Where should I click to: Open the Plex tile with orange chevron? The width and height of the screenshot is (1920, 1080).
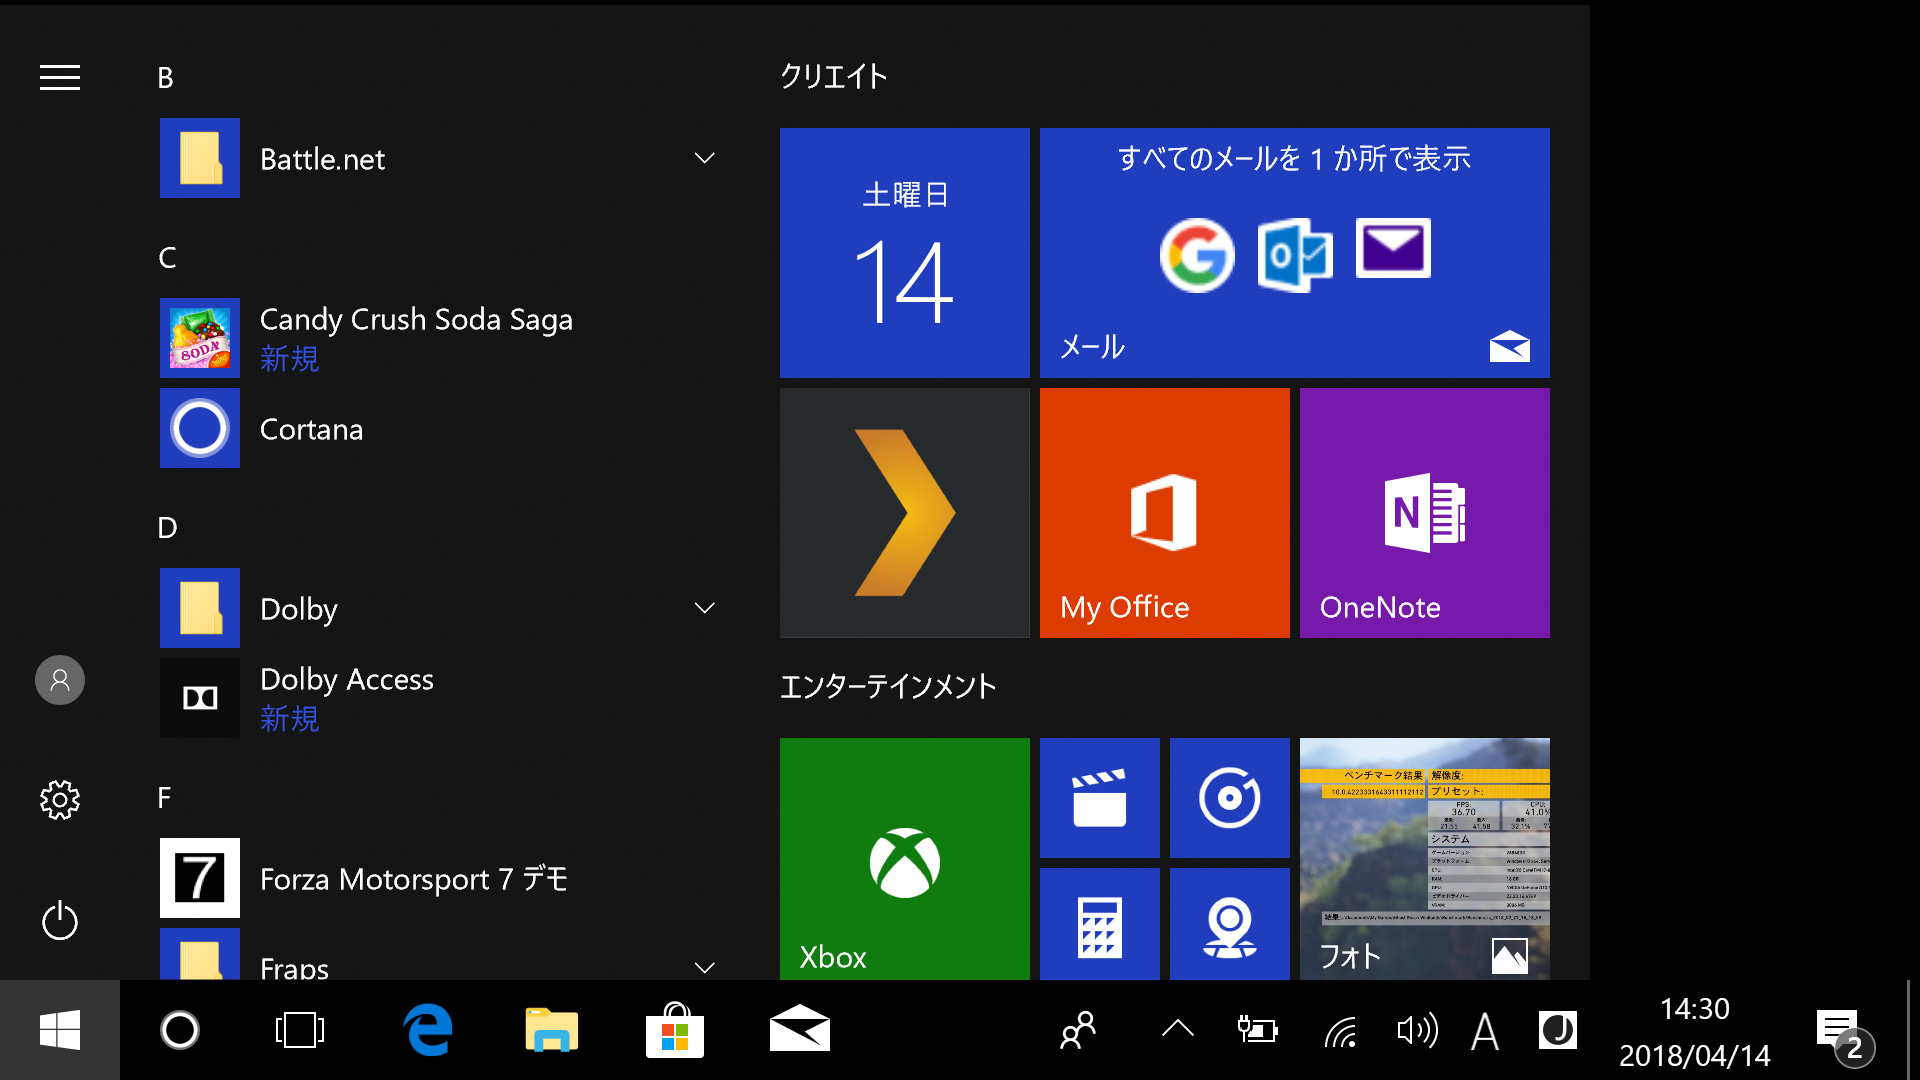(x=904, y=512)
